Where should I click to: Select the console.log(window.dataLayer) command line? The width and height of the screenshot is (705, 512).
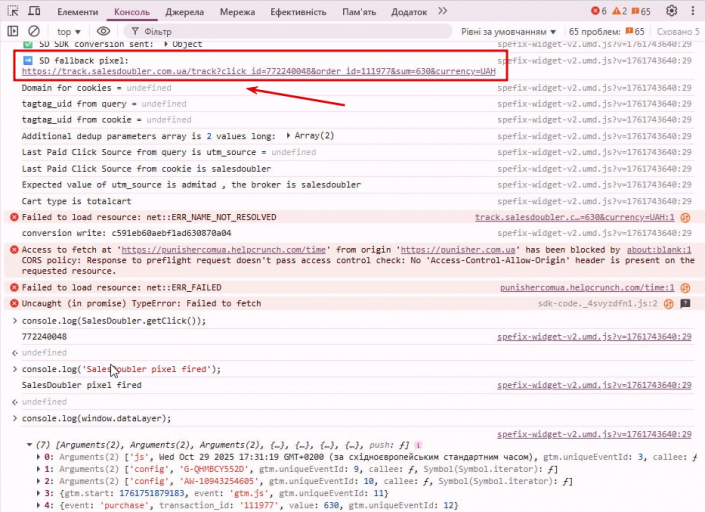point(96,419)
